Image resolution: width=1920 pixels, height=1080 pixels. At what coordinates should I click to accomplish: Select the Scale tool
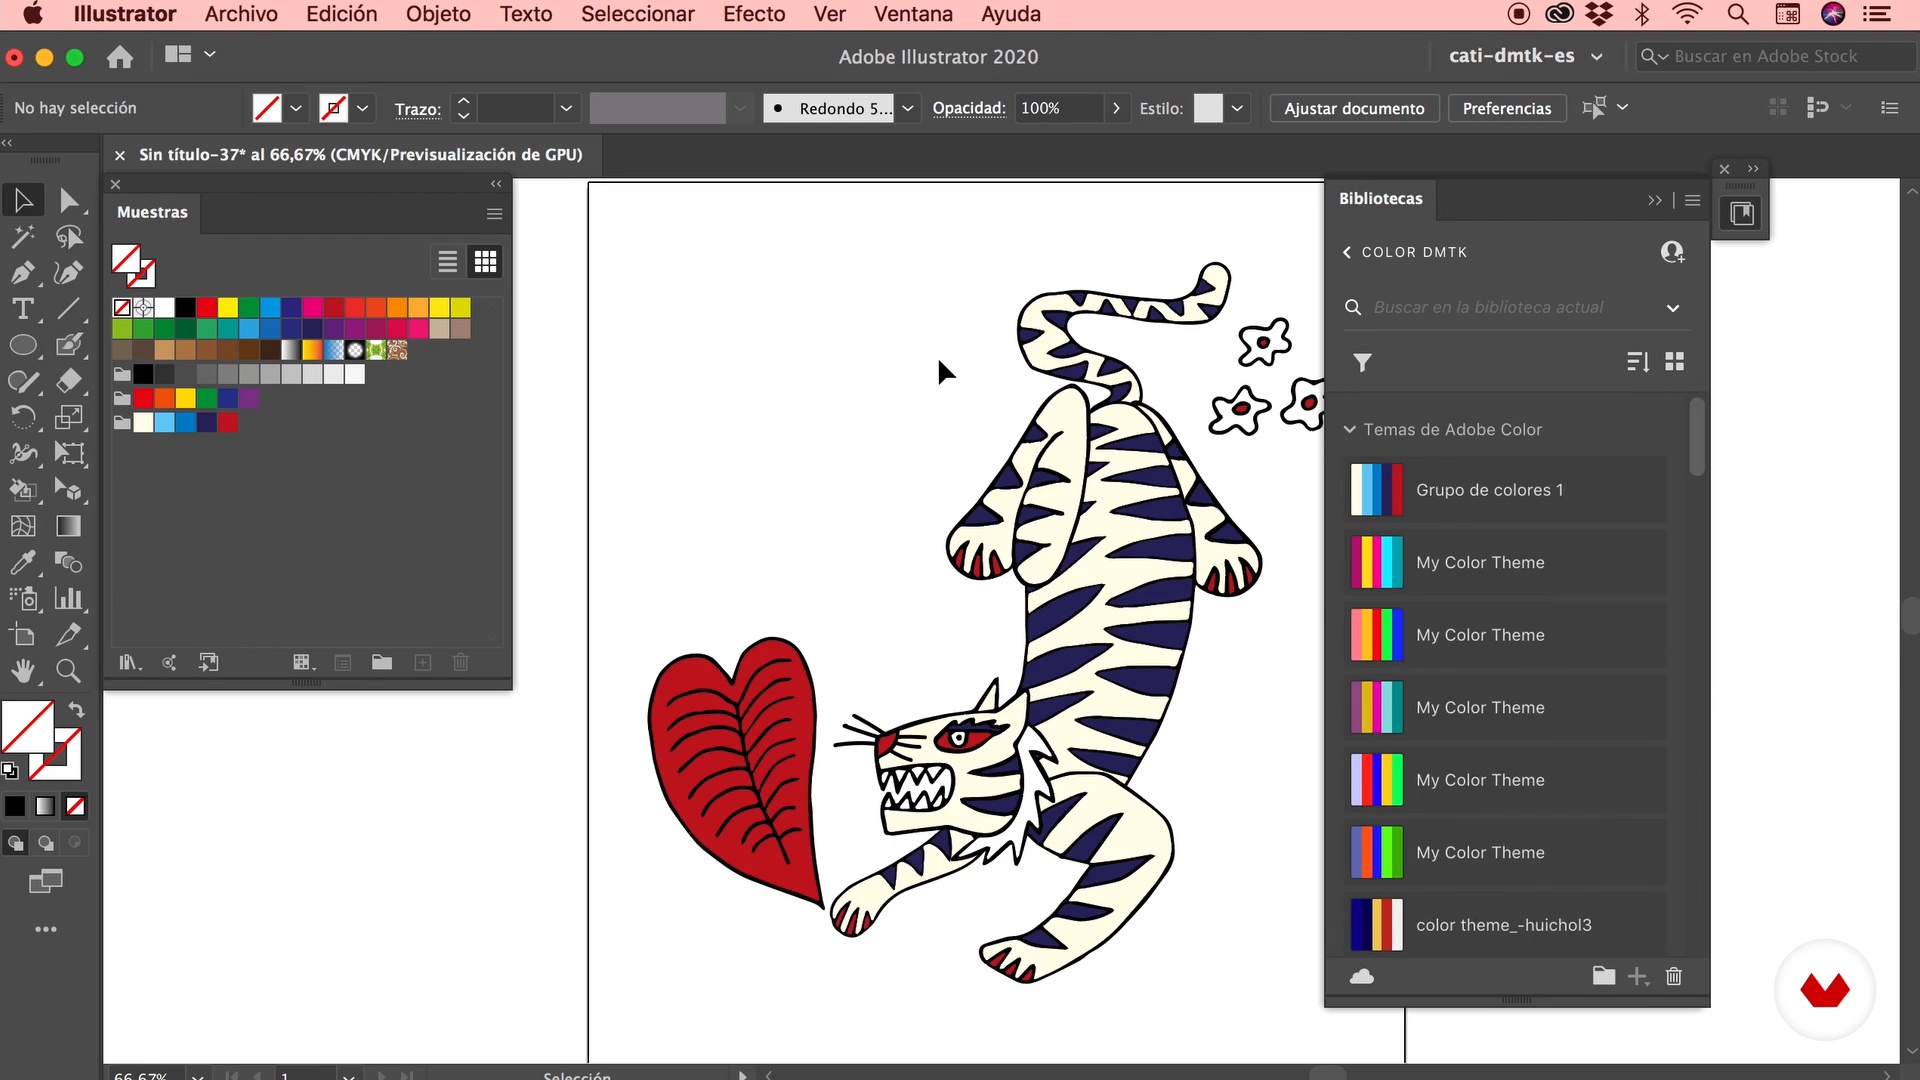pos(68,417)
